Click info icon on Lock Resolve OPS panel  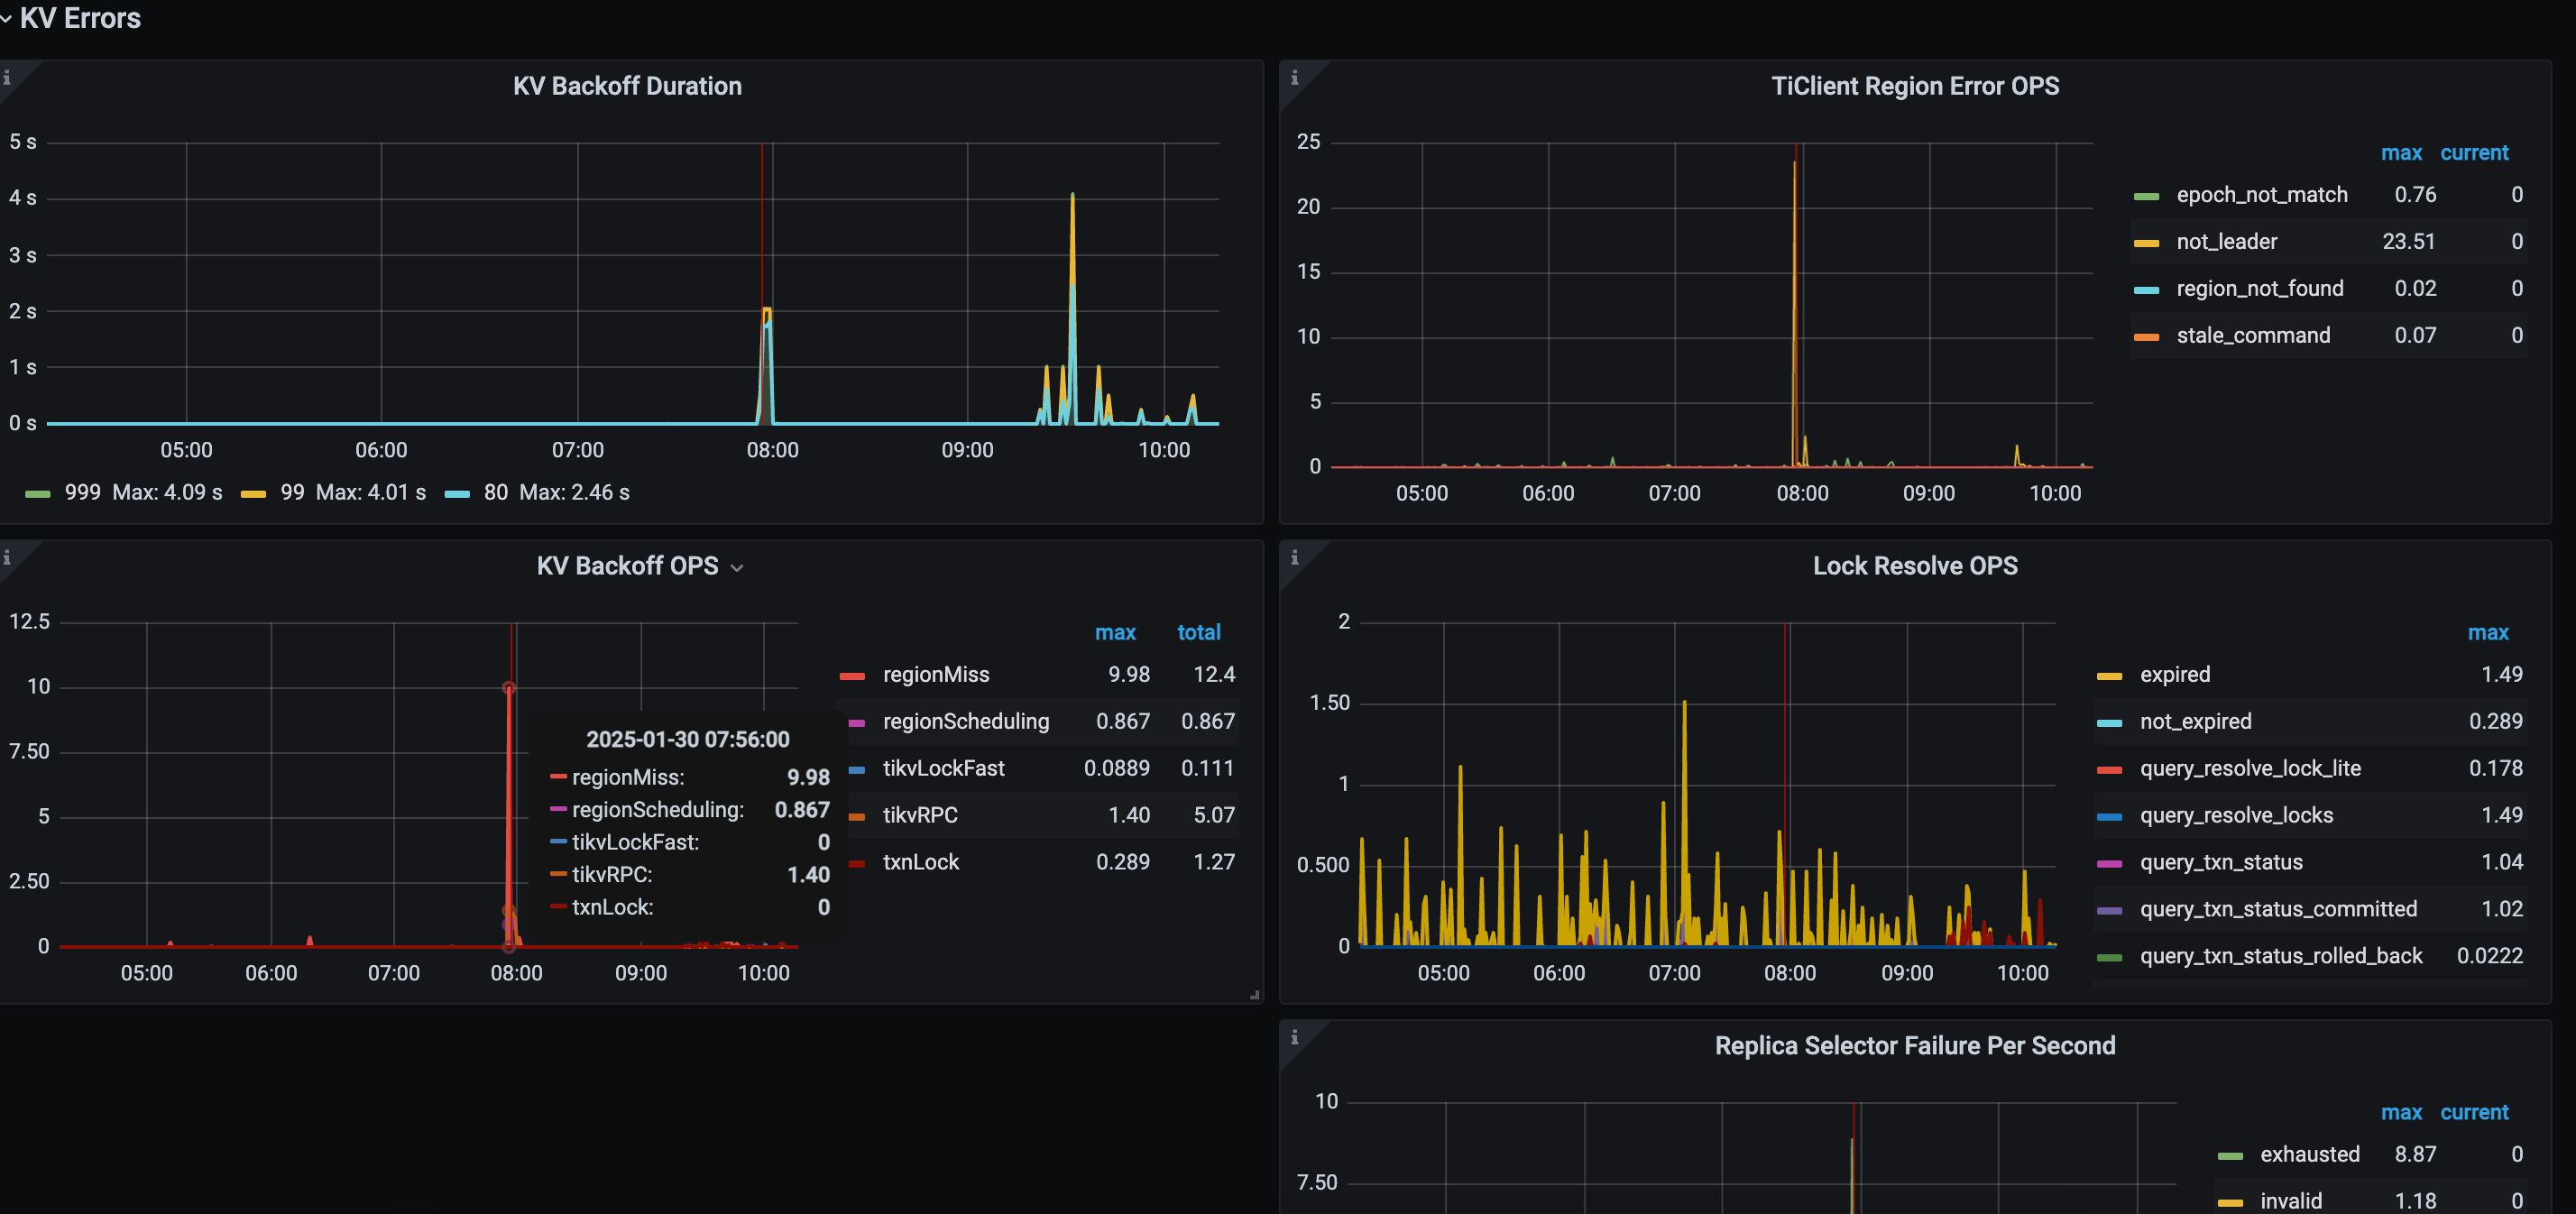1294,557
